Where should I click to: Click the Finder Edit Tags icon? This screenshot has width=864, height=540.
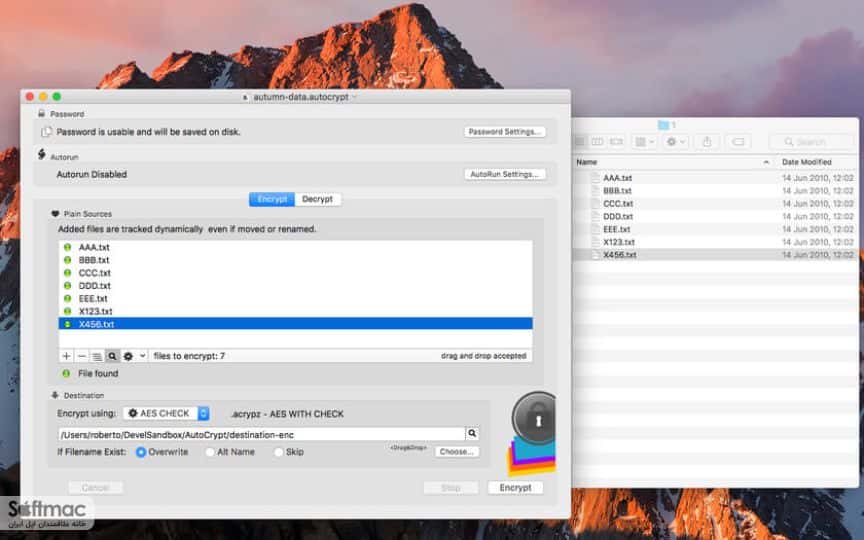click(738, 142)
